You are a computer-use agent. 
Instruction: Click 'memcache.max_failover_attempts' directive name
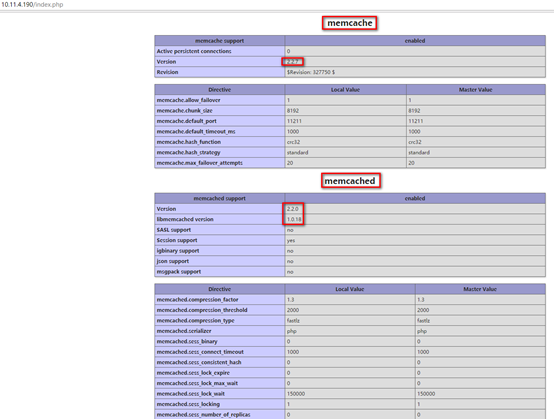200,163
